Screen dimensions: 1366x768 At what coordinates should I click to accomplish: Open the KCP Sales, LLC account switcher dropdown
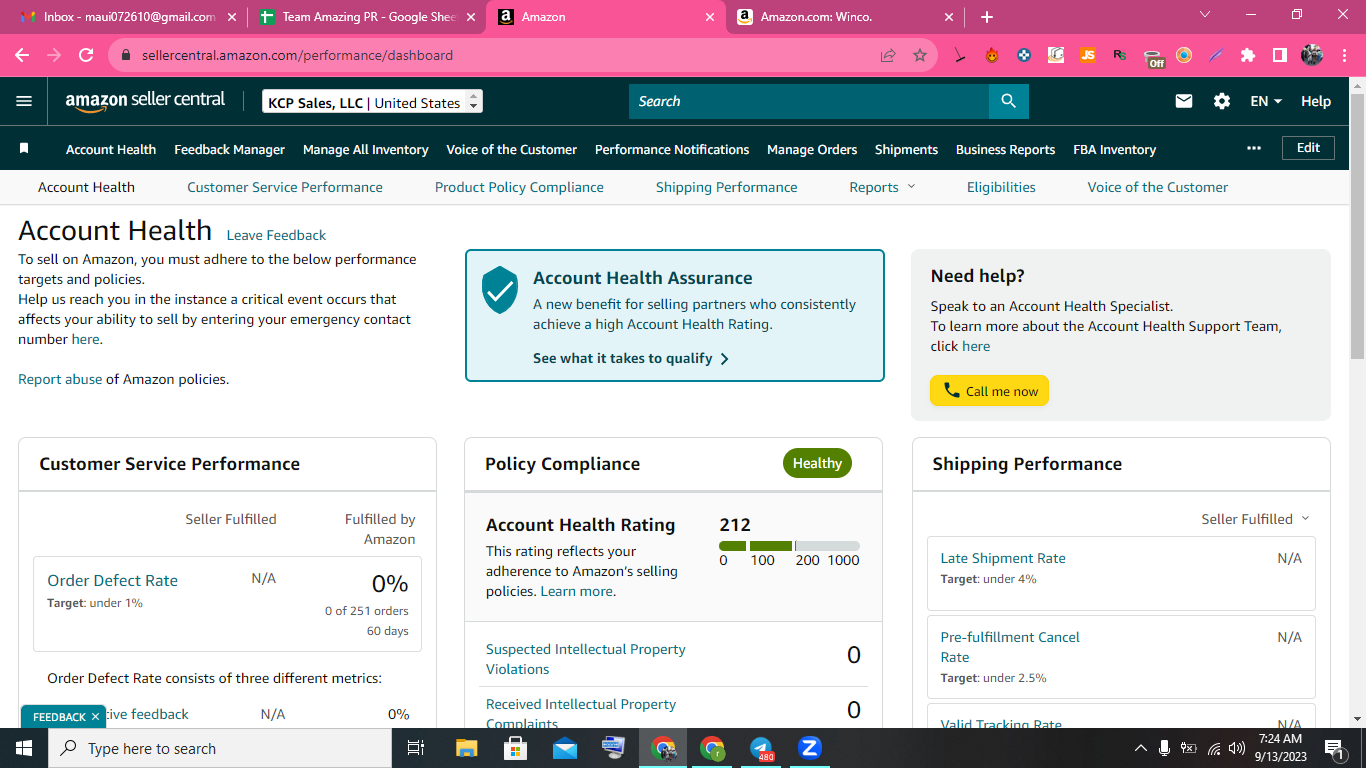pos(372,102)
